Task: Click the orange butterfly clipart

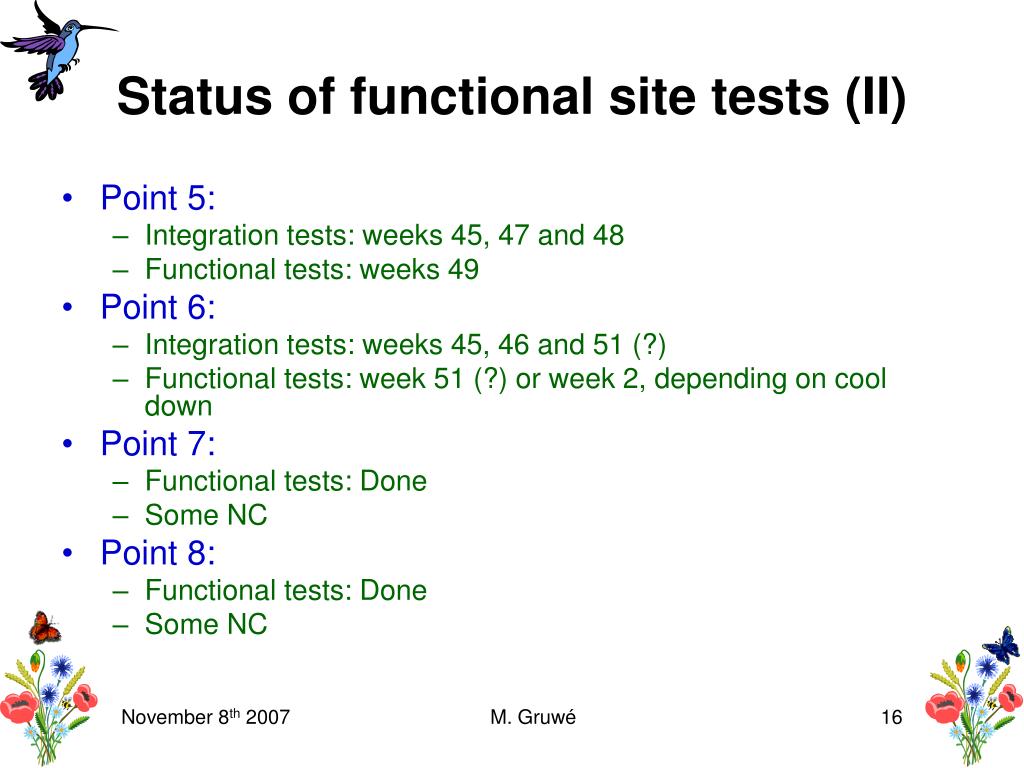Action: click(44, 628)
